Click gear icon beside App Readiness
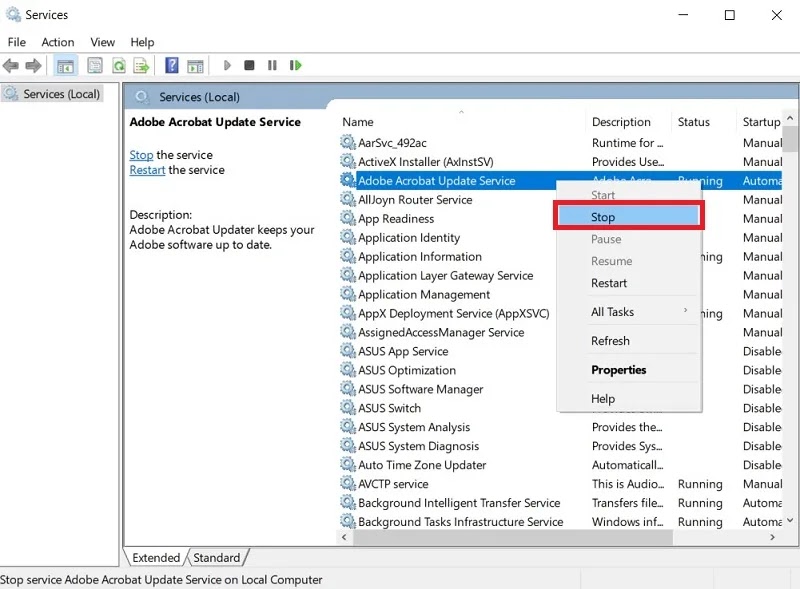800x589 pixels. coord(348,218)
